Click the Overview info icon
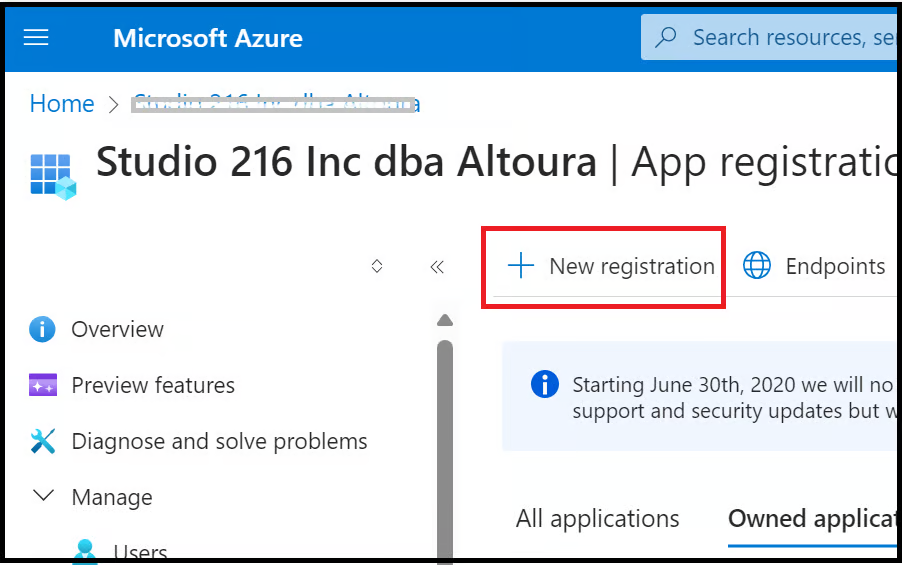This screenshot has width=902, height=565. (x=43, y=330)
